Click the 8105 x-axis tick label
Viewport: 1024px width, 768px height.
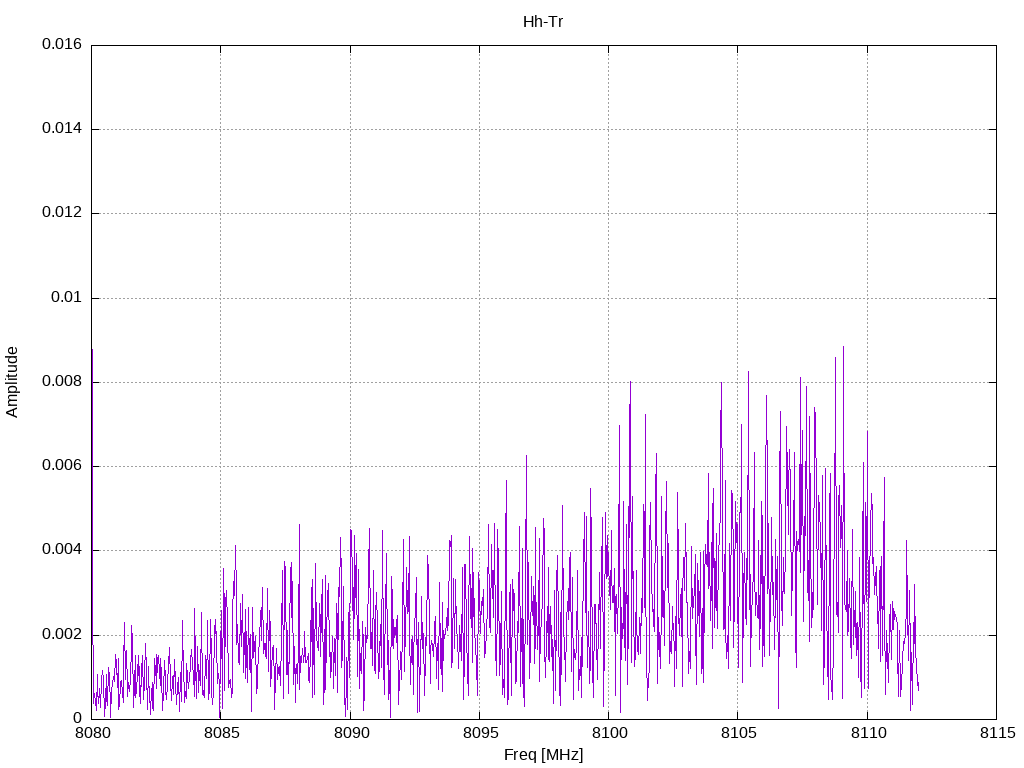coord(737,733)
